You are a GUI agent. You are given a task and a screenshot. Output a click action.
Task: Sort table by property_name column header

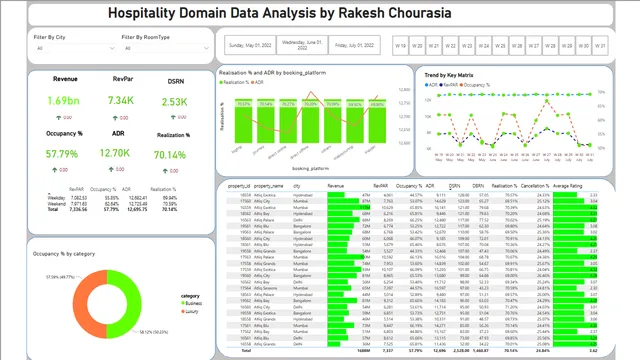click(x=269, y=186)
